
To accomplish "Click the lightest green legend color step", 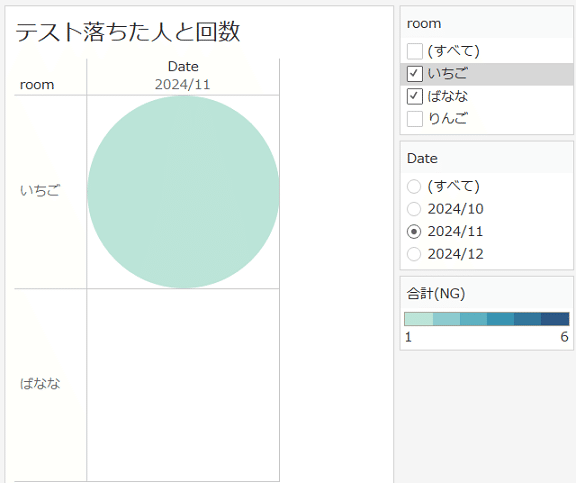I will (419, 319).
